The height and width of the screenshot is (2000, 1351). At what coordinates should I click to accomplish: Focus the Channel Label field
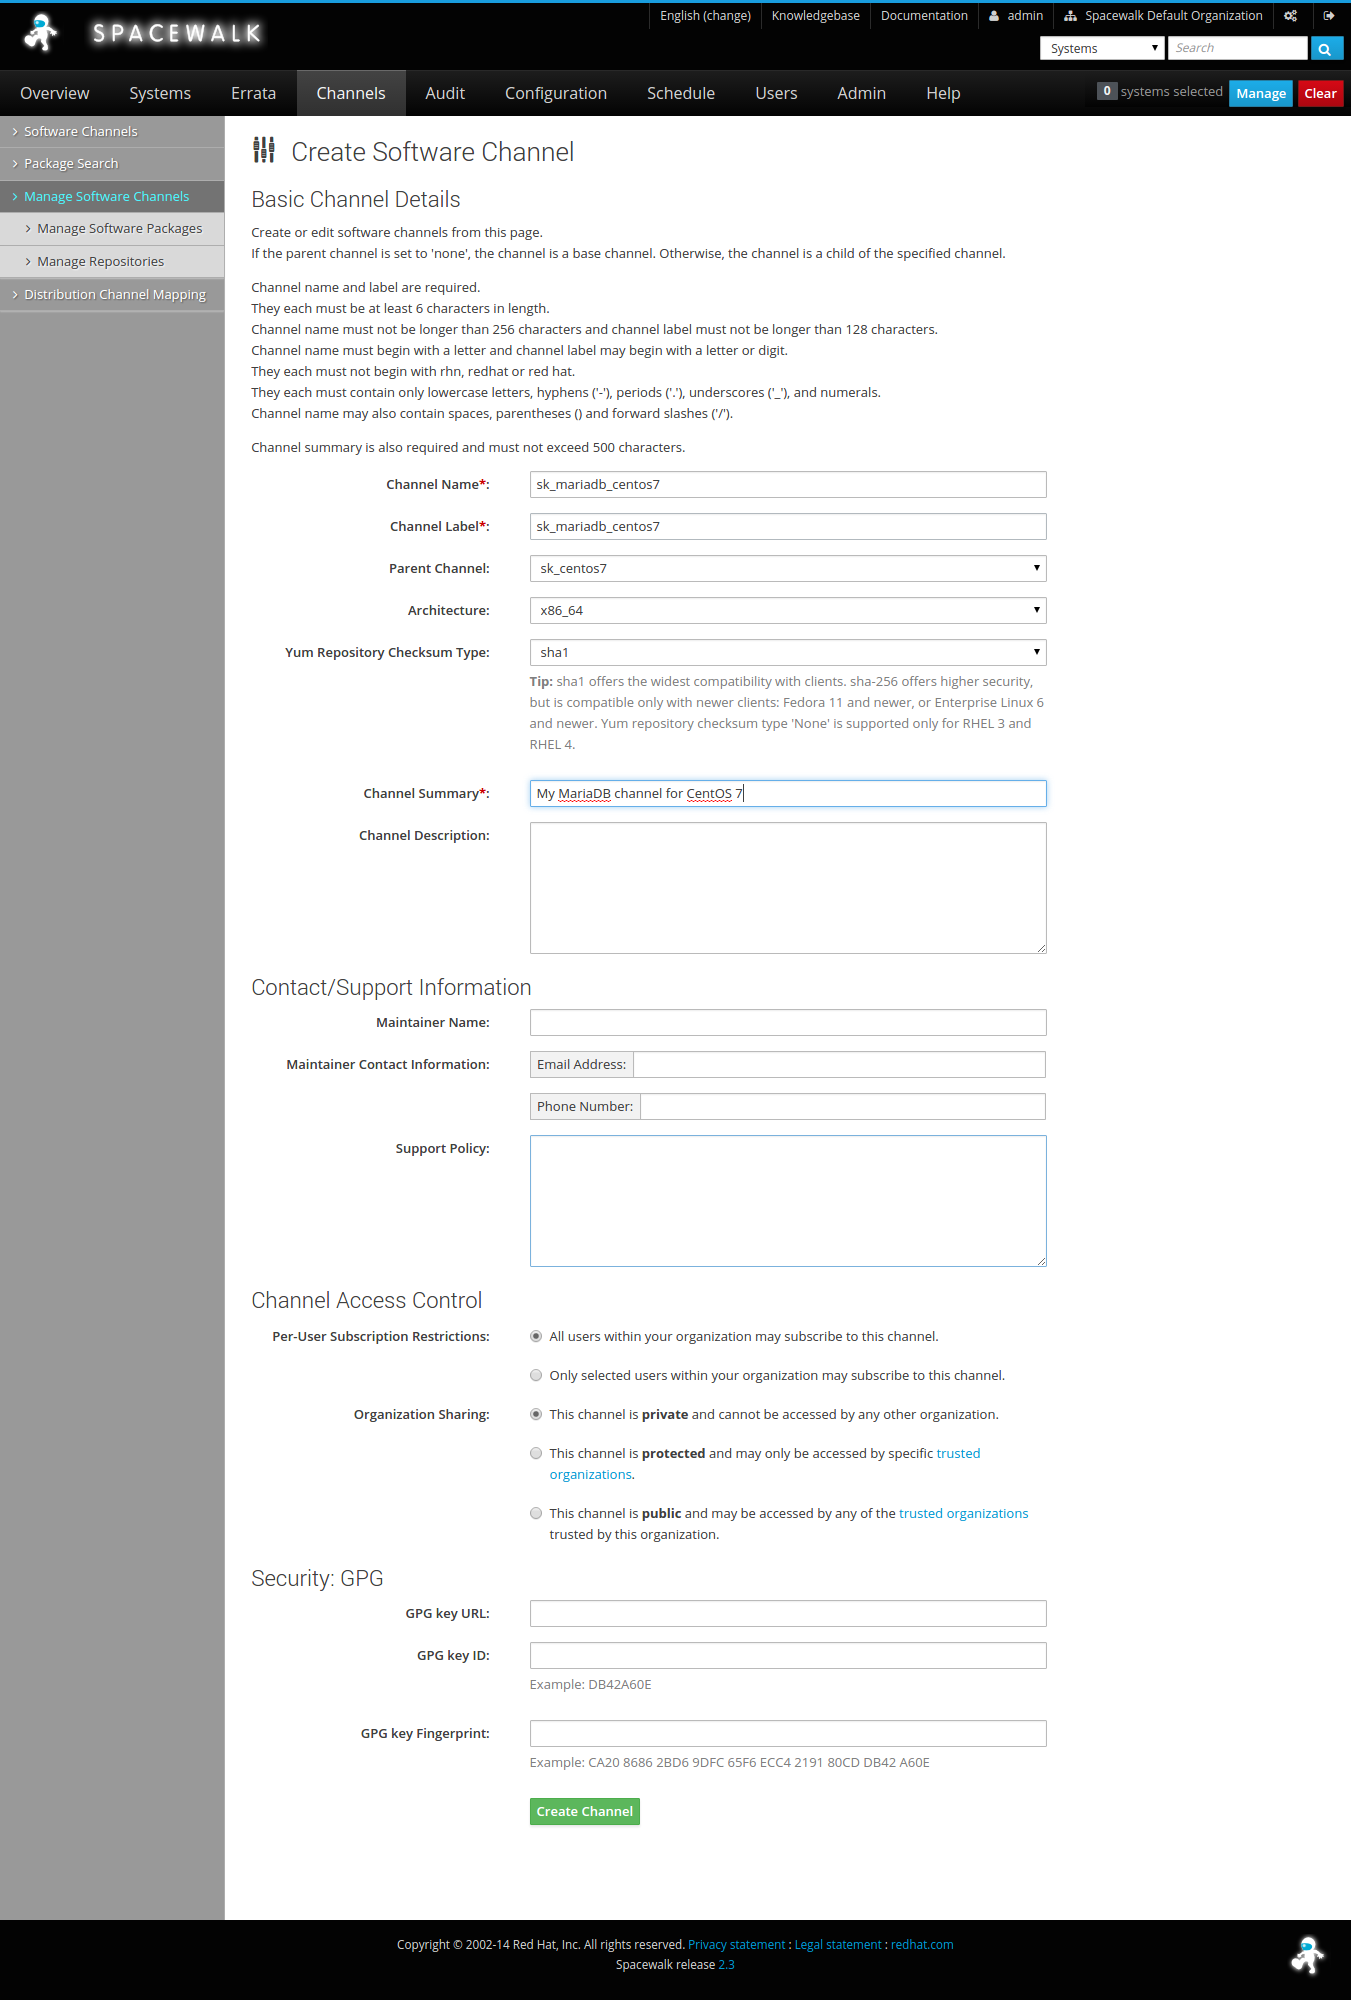[788, 527]
